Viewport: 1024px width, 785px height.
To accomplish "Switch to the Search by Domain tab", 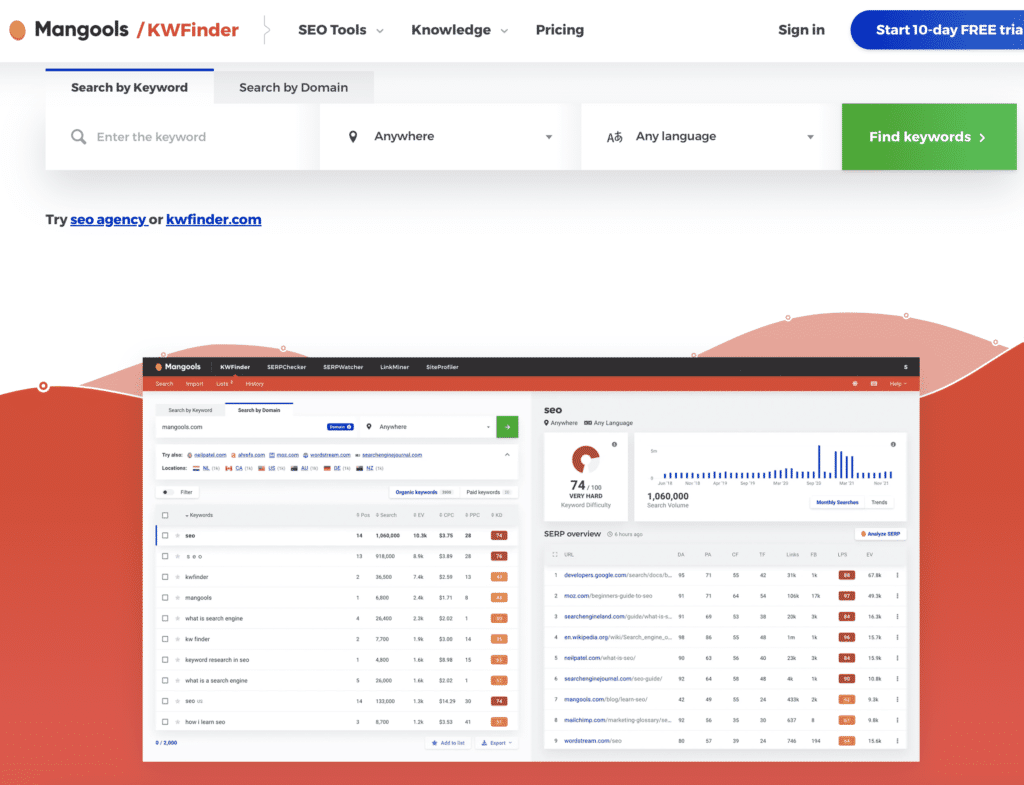I will point(293,87).
